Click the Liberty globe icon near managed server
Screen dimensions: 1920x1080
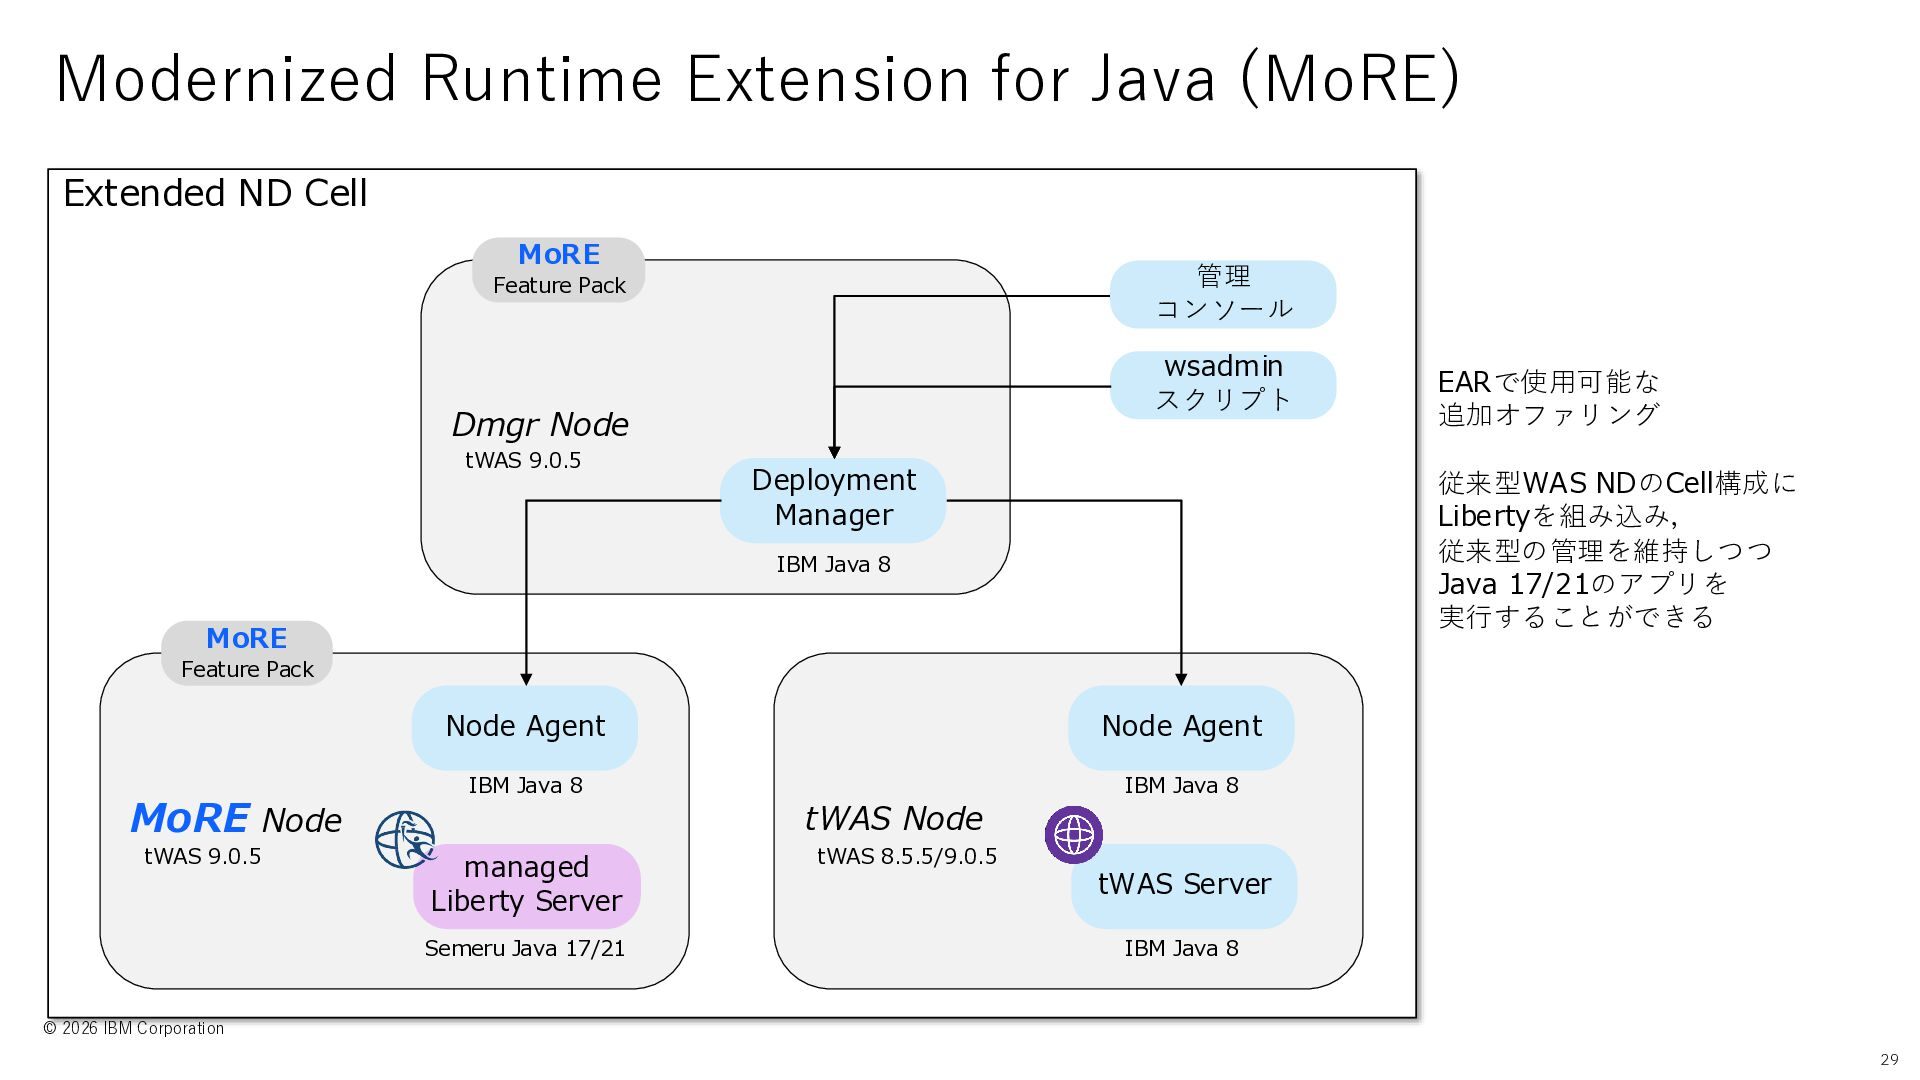tap(405, 839)
